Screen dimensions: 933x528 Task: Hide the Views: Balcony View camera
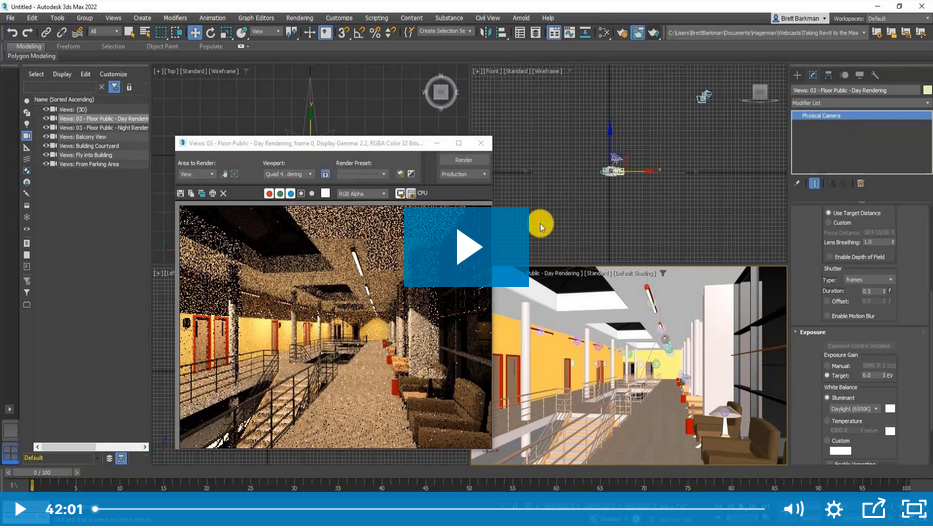click(46, 137)
